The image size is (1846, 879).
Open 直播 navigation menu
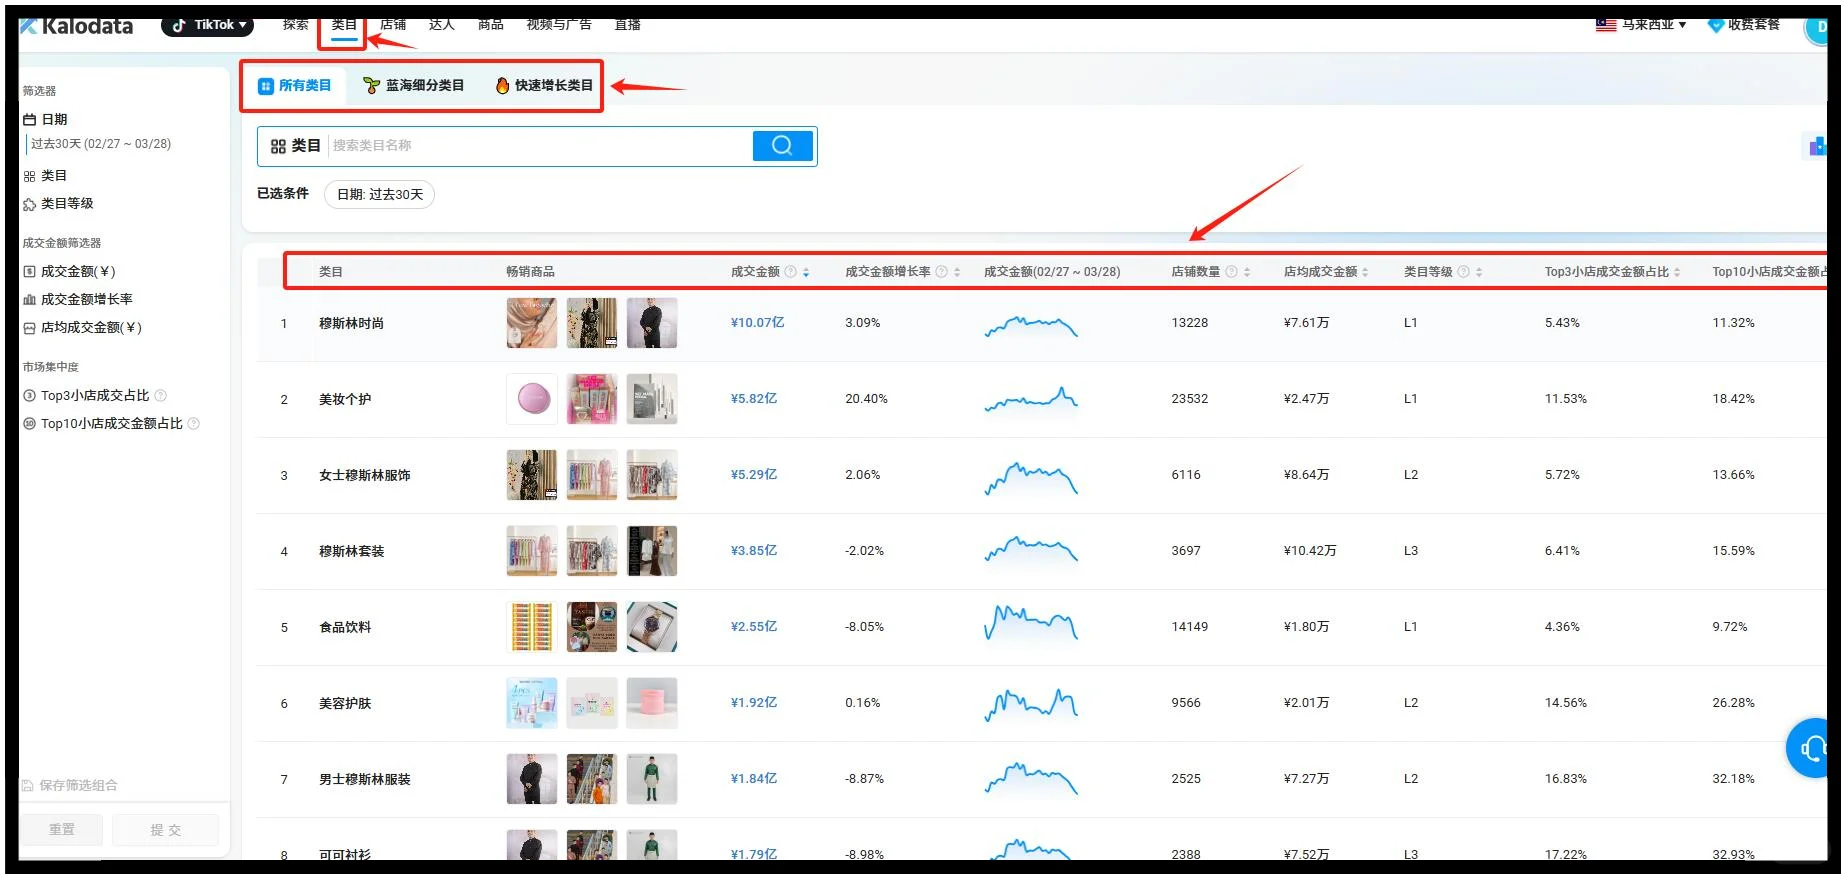628,25
